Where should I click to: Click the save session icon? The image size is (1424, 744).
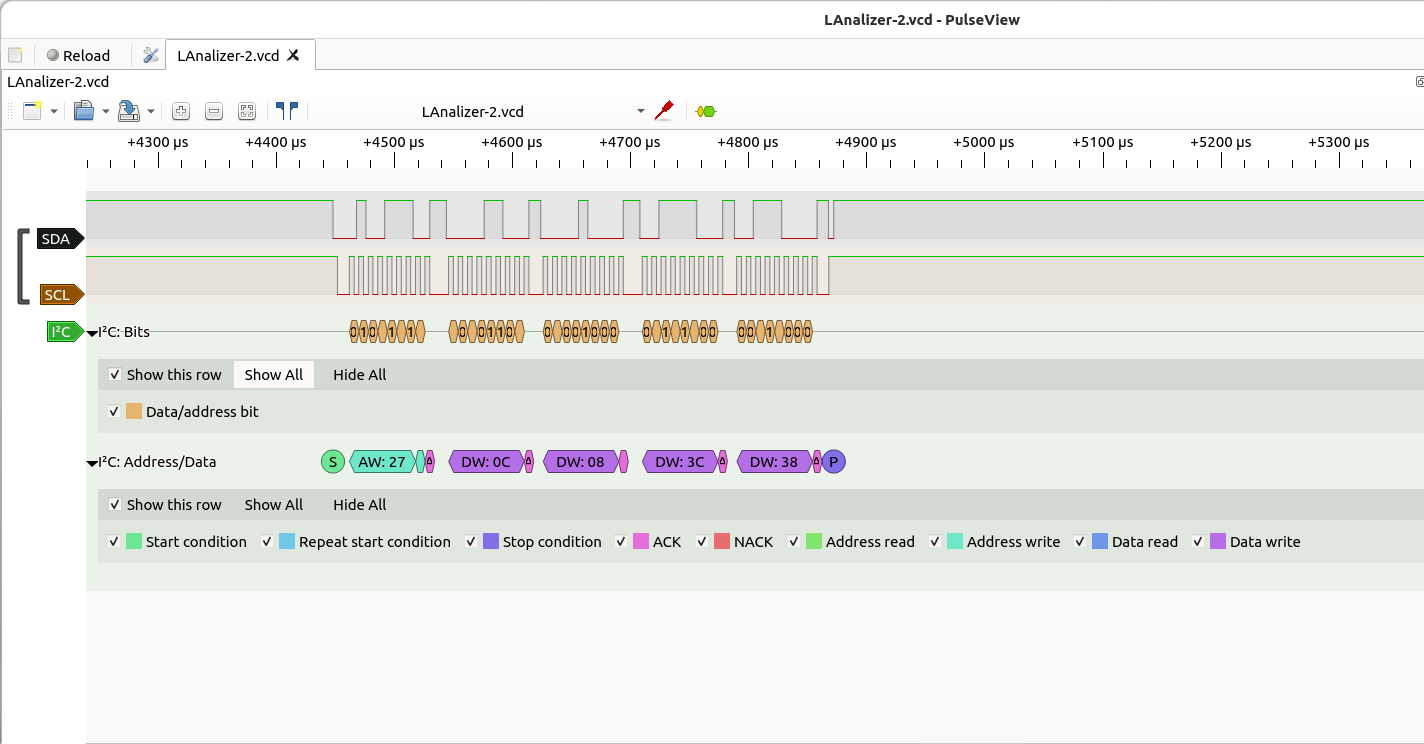128,111
